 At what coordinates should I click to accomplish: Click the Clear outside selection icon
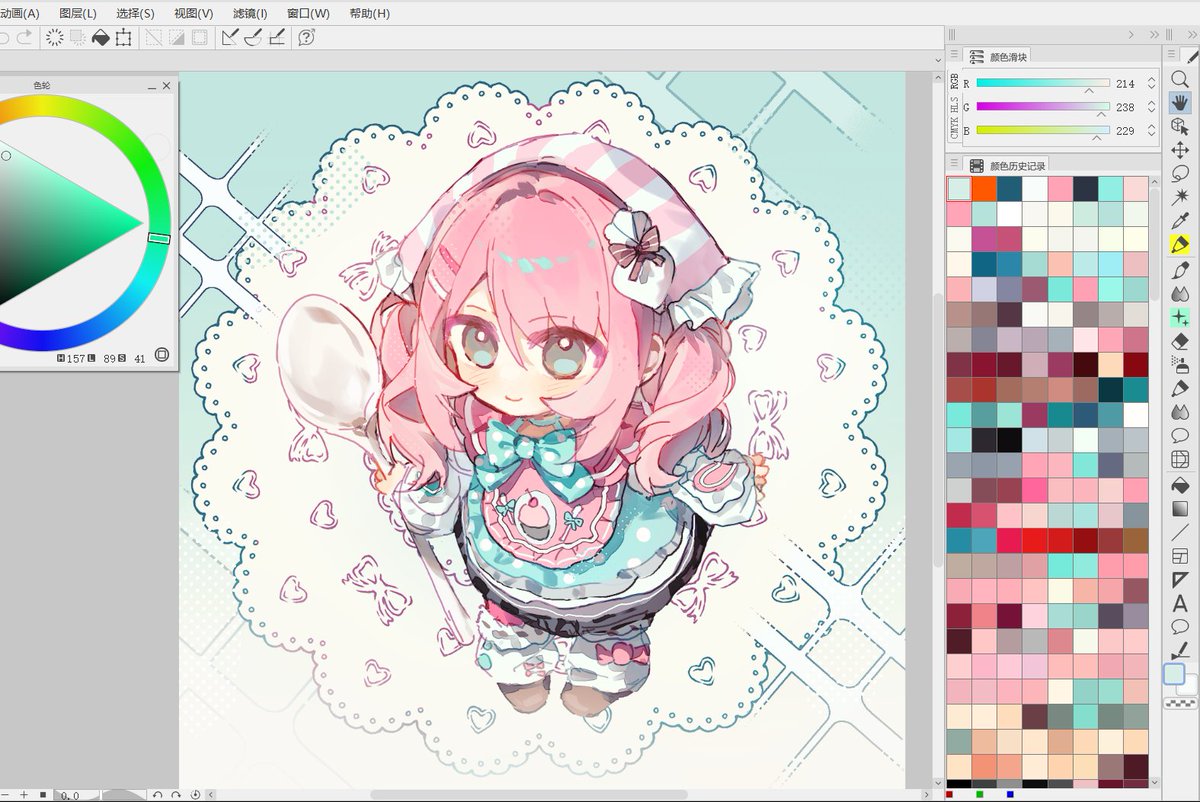pos(78,37)
